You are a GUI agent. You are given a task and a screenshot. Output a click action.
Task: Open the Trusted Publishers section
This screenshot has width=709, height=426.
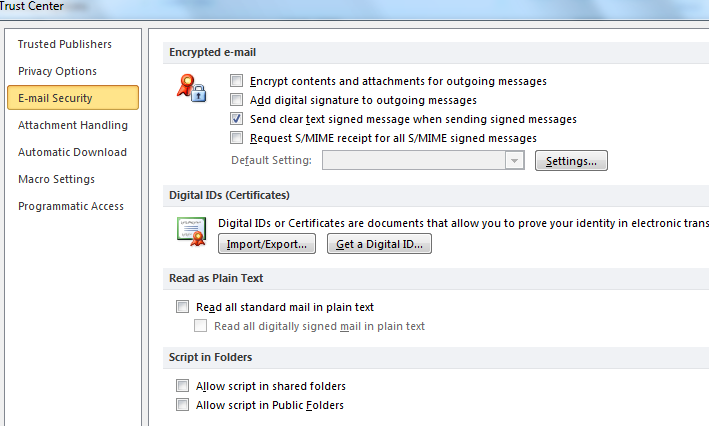pyautogui.click(x=65, y=44)
